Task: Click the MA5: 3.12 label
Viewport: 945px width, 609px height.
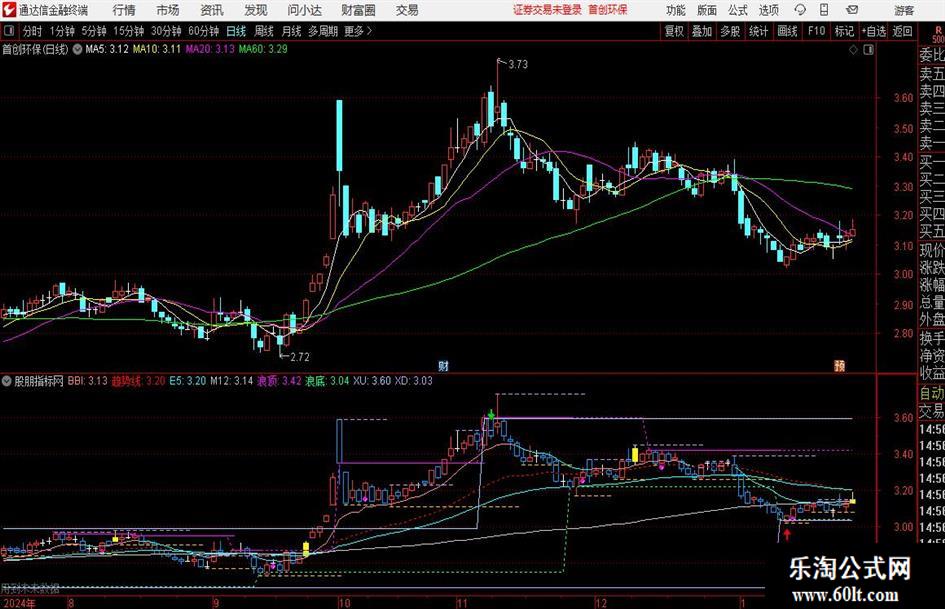Action: click(107, 49)
